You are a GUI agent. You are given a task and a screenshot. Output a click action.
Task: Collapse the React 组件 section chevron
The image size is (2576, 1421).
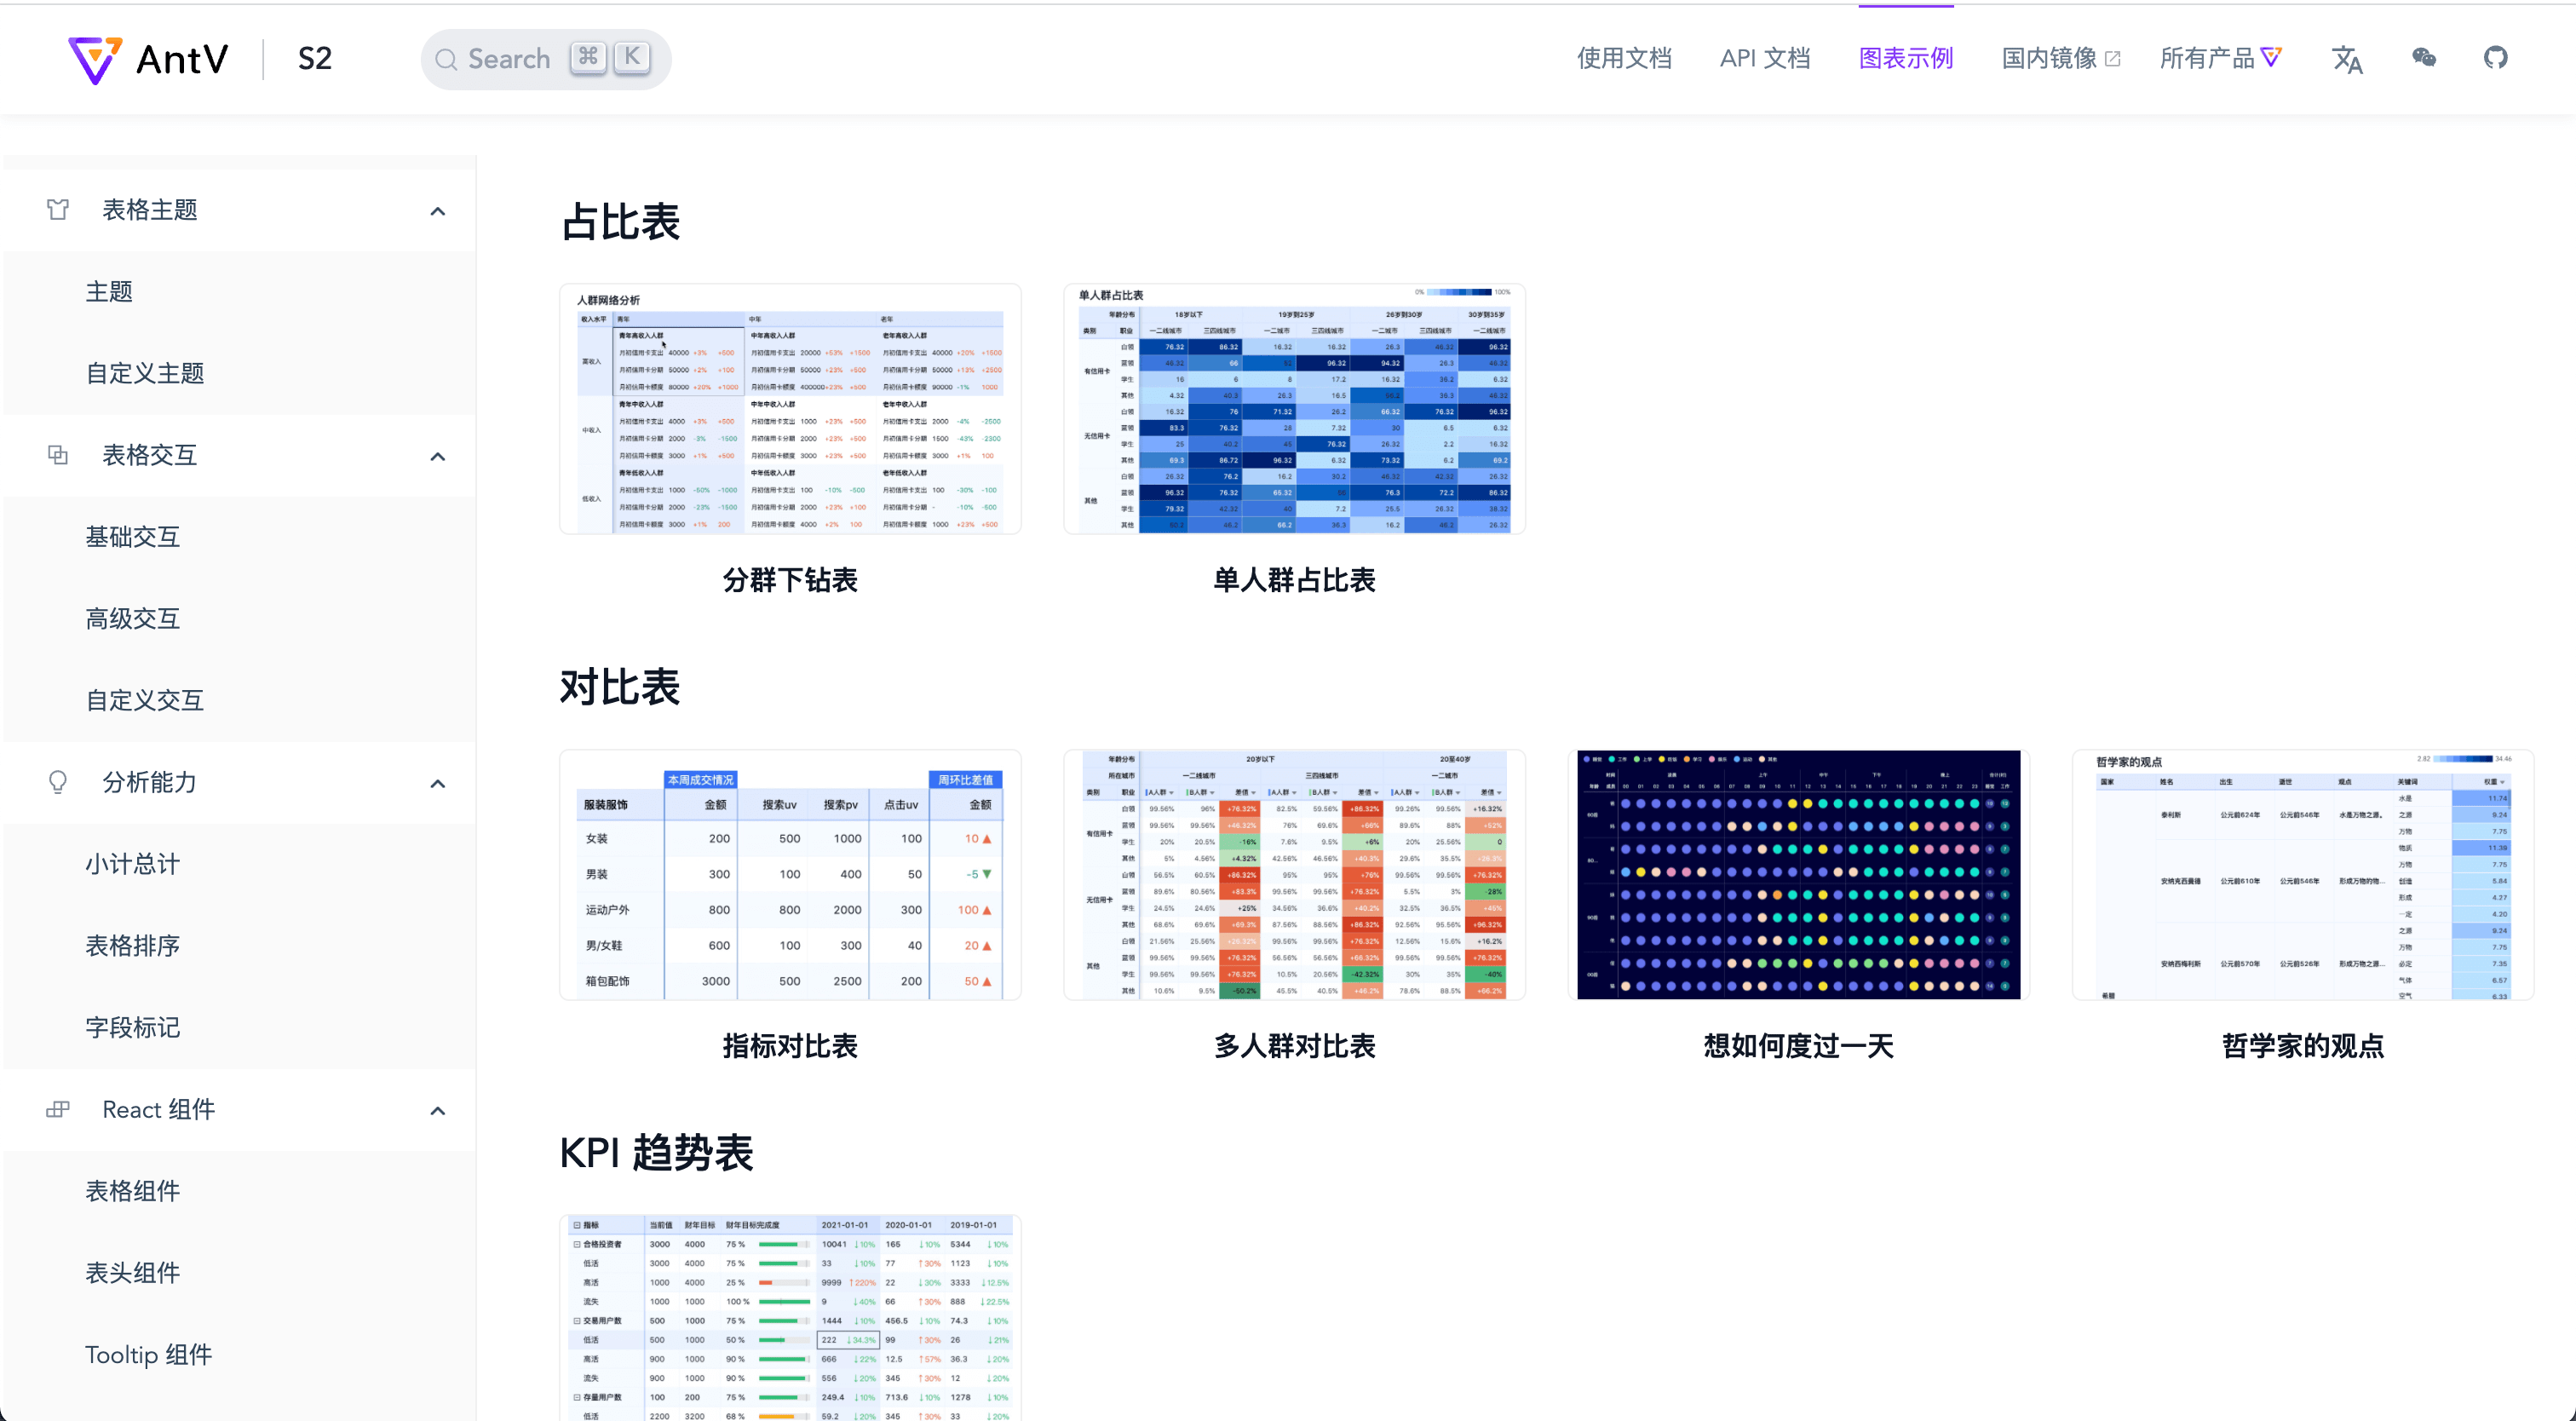tap(437, 1110)
